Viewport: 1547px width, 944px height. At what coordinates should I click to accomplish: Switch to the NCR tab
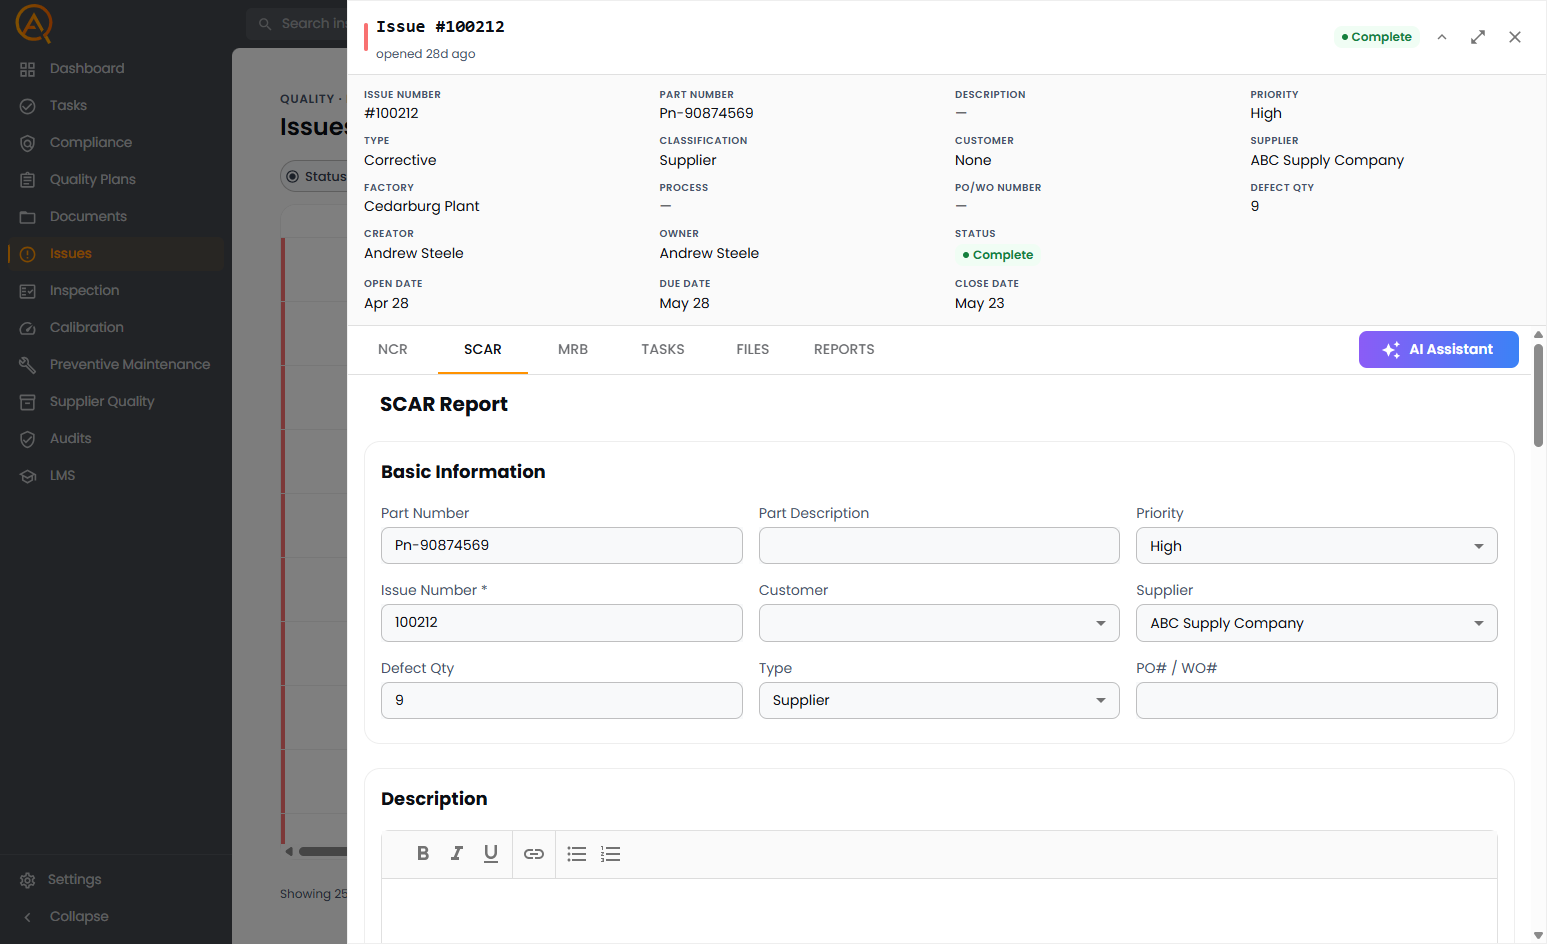[x=393, y=349]
